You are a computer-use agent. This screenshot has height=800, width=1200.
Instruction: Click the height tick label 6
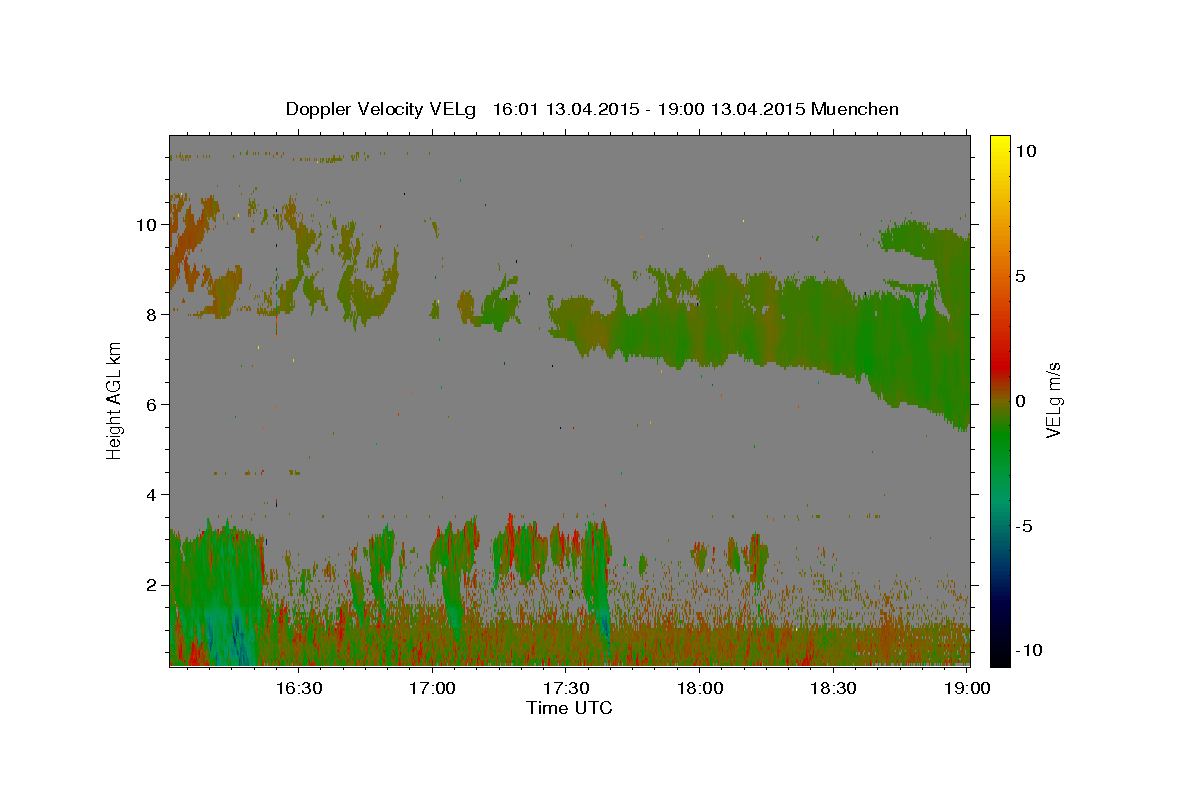pos(152,405)
